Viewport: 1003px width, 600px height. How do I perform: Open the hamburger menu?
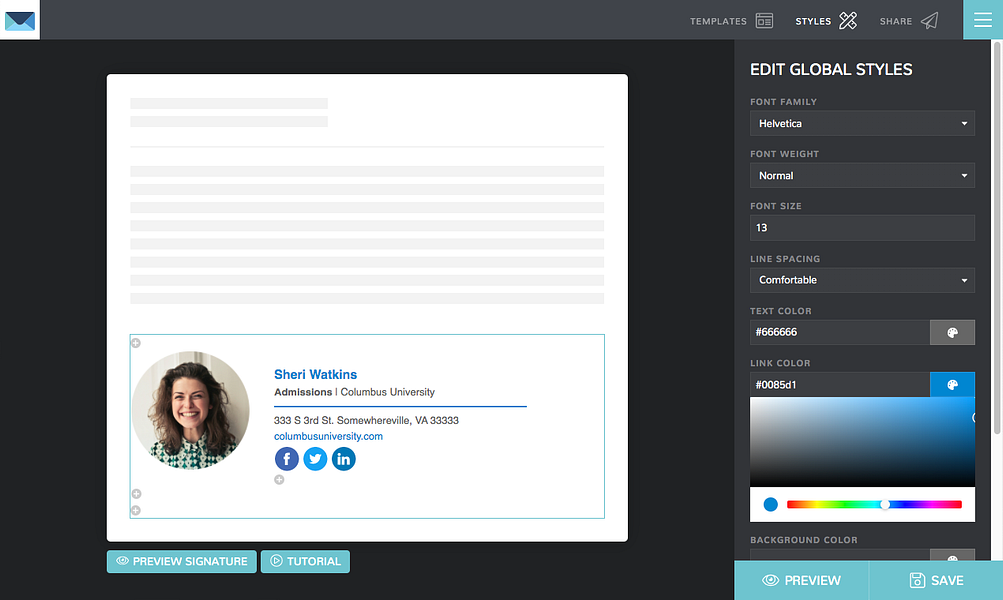(x=983, y=20)
